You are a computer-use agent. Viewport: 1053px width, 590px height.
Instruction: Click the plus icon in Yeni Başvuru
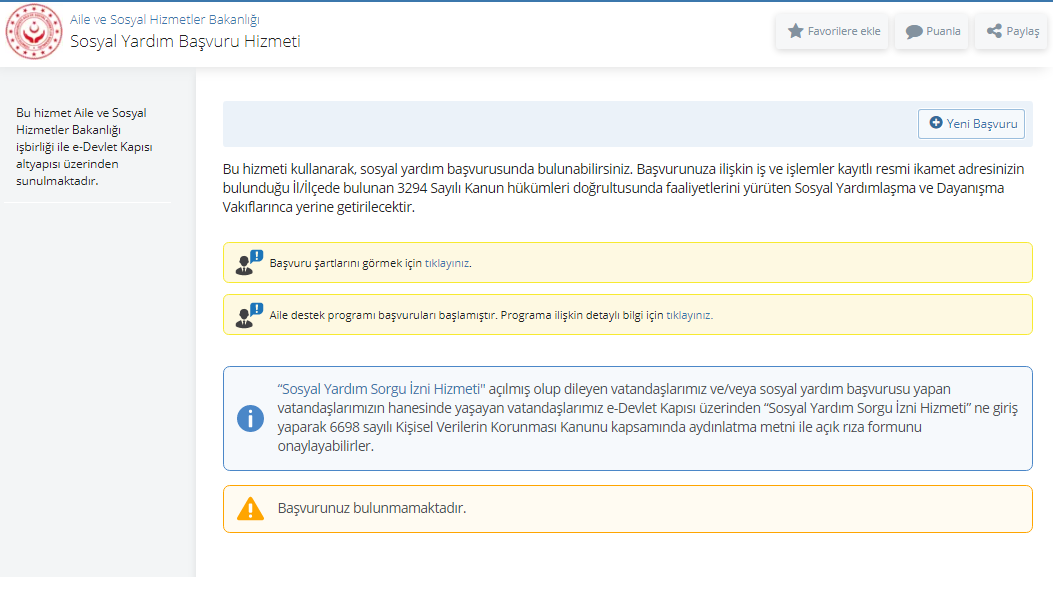pos(936,123)
